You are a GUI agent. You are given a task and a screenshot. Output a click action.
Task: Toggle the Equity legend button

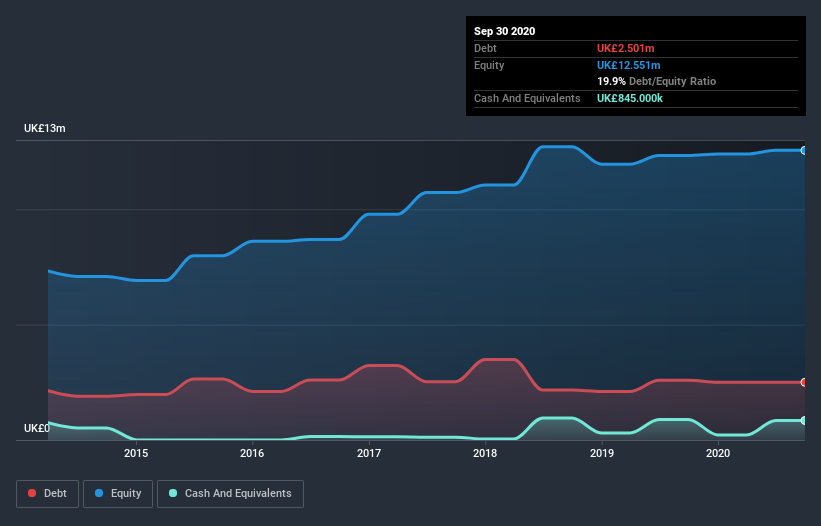(118, 494)
